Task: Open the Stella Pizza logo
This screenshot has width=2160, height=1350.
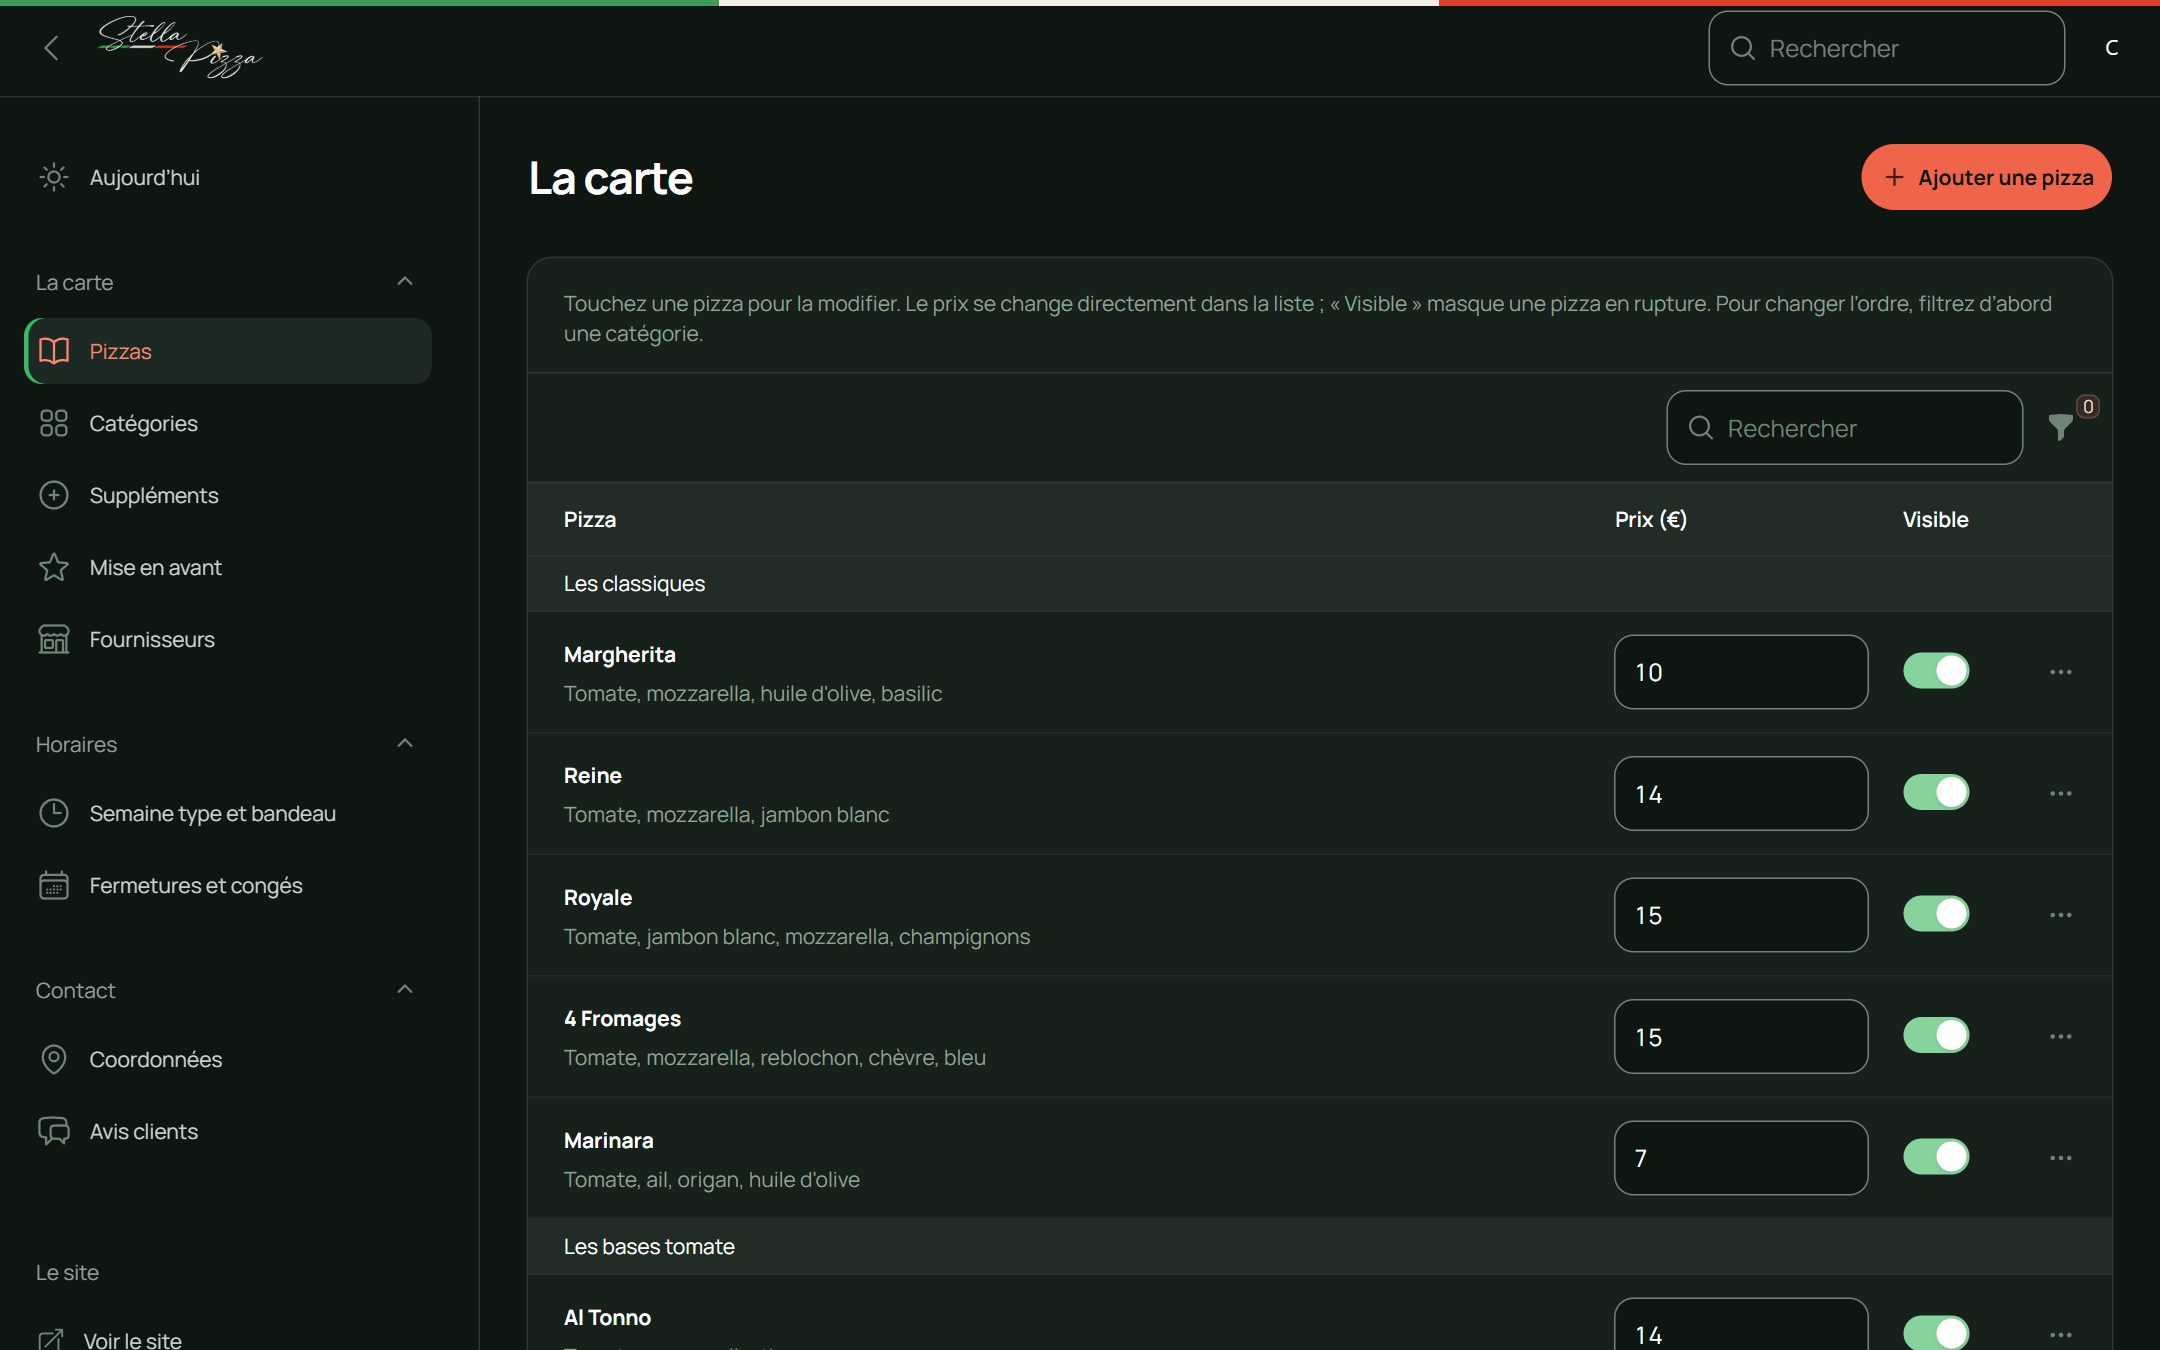Action: tap(180, 47)
